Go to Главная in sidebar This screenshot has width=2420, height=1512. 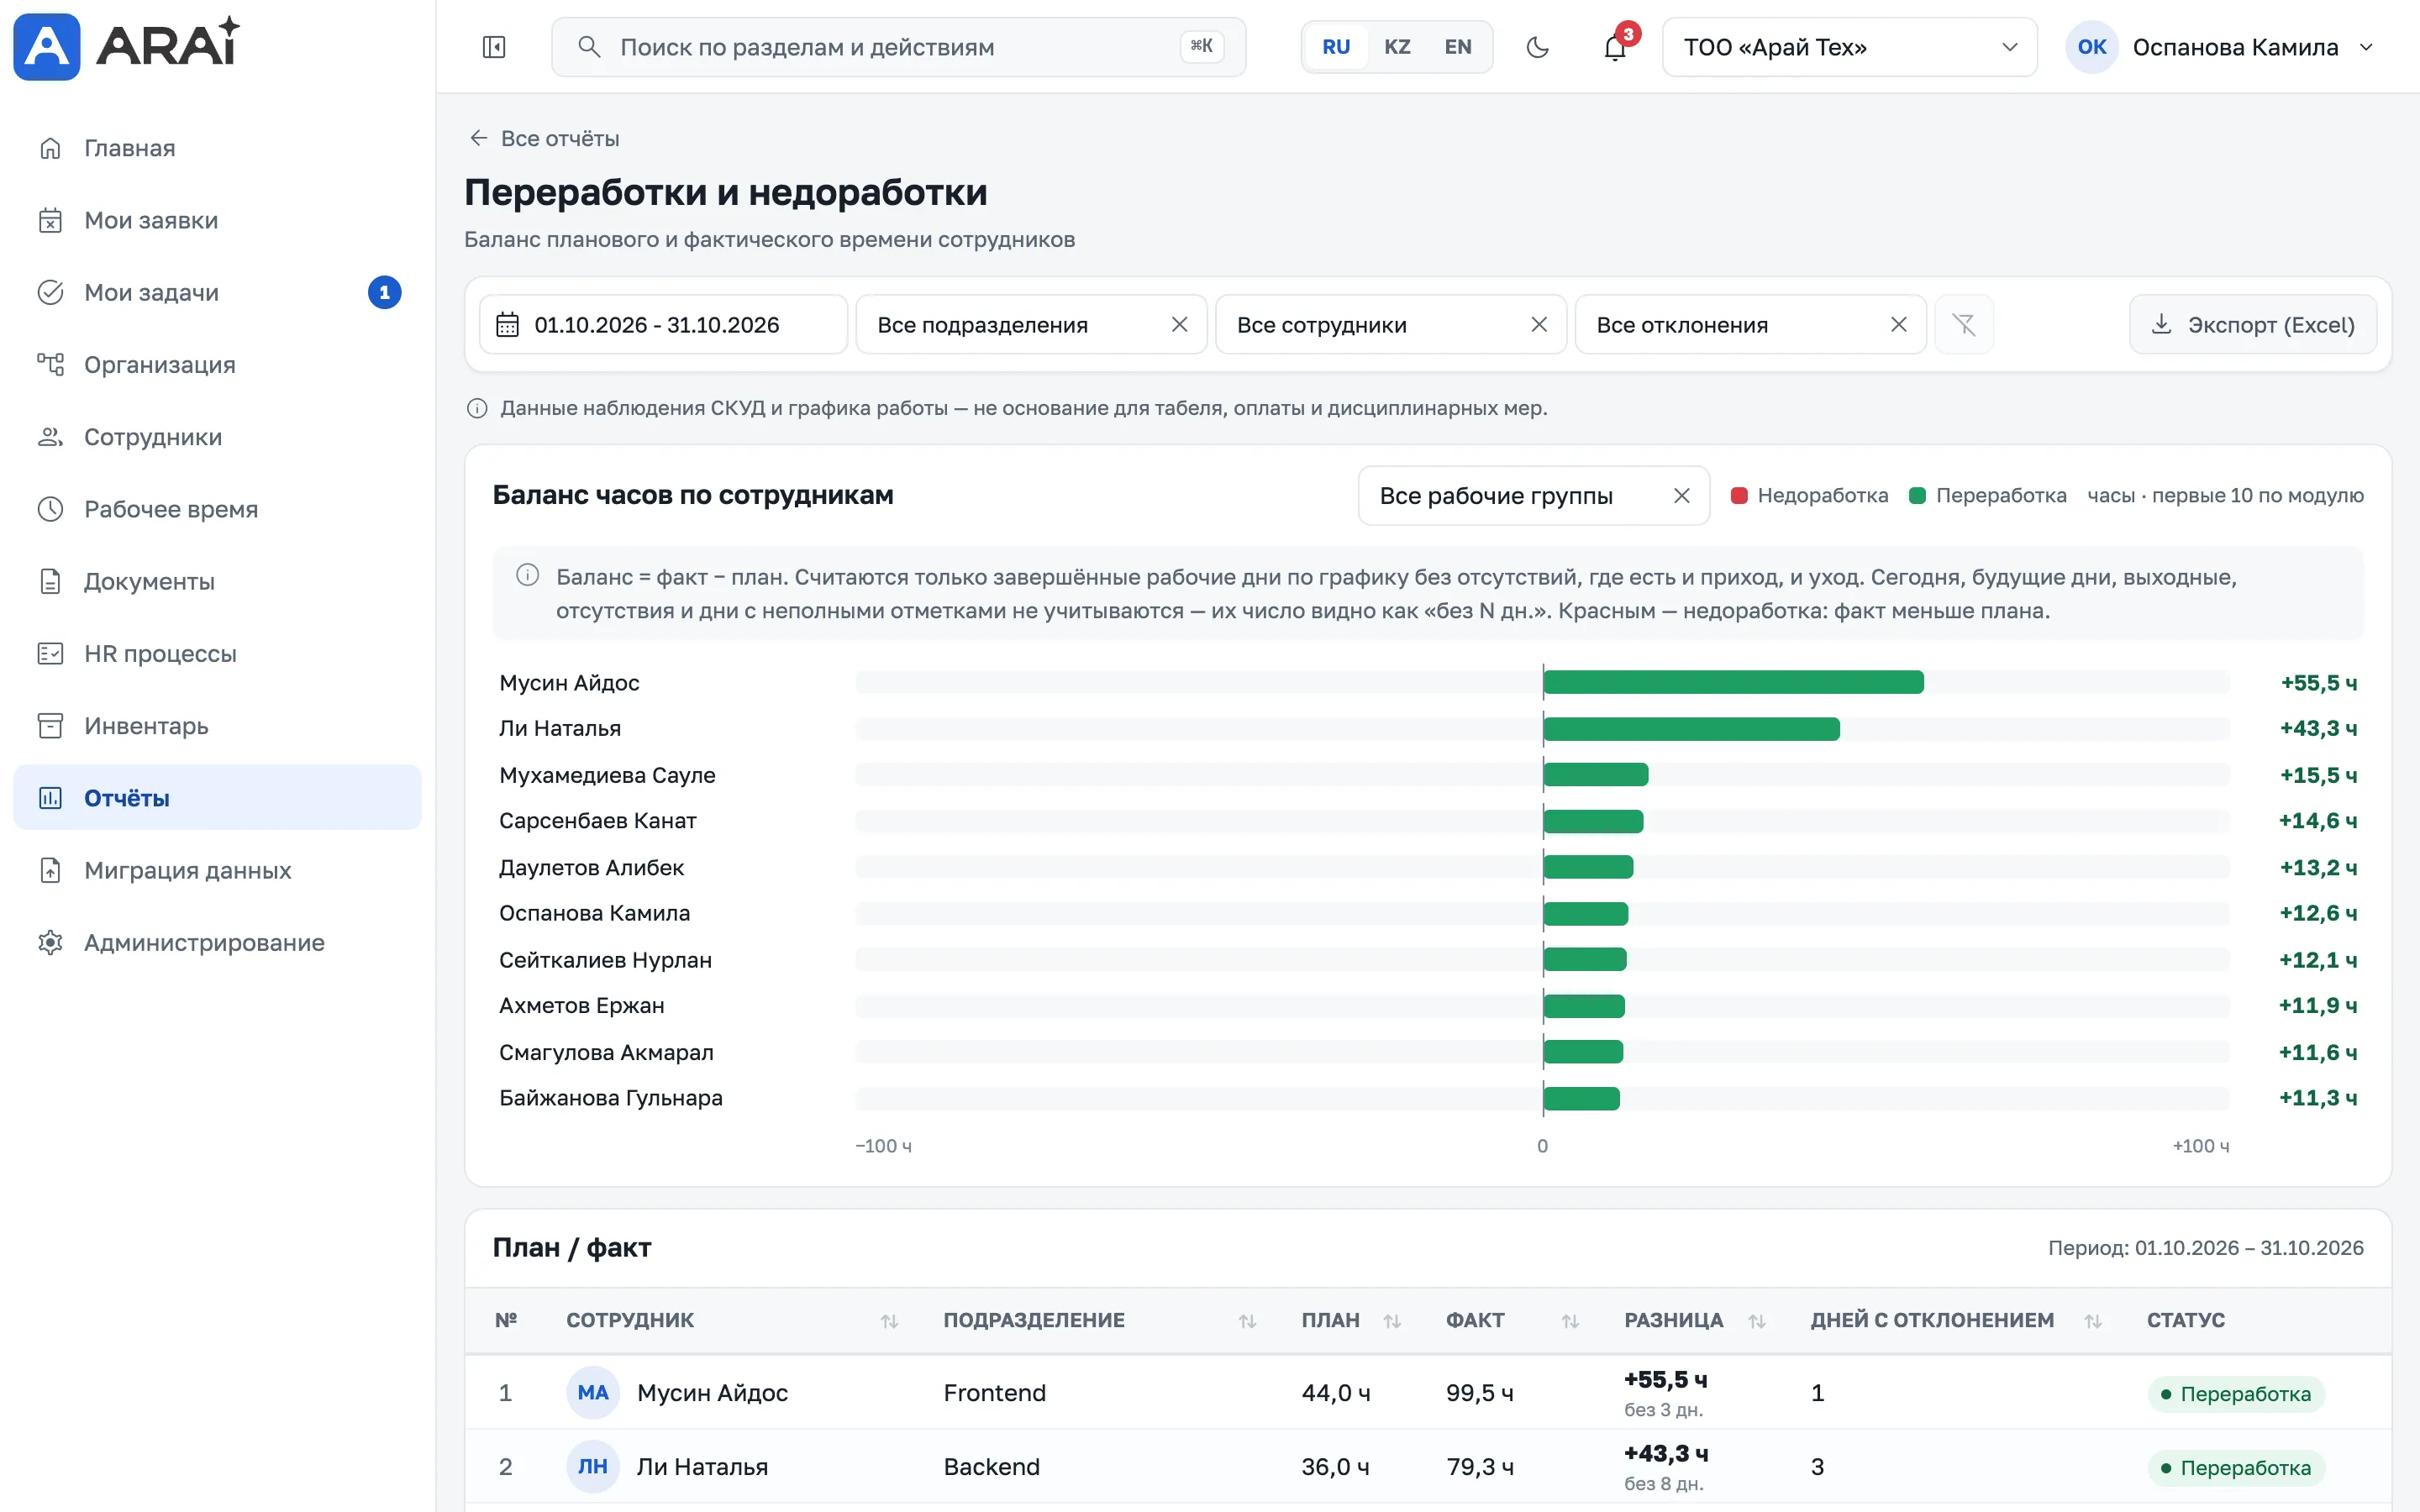coord(217,148)
